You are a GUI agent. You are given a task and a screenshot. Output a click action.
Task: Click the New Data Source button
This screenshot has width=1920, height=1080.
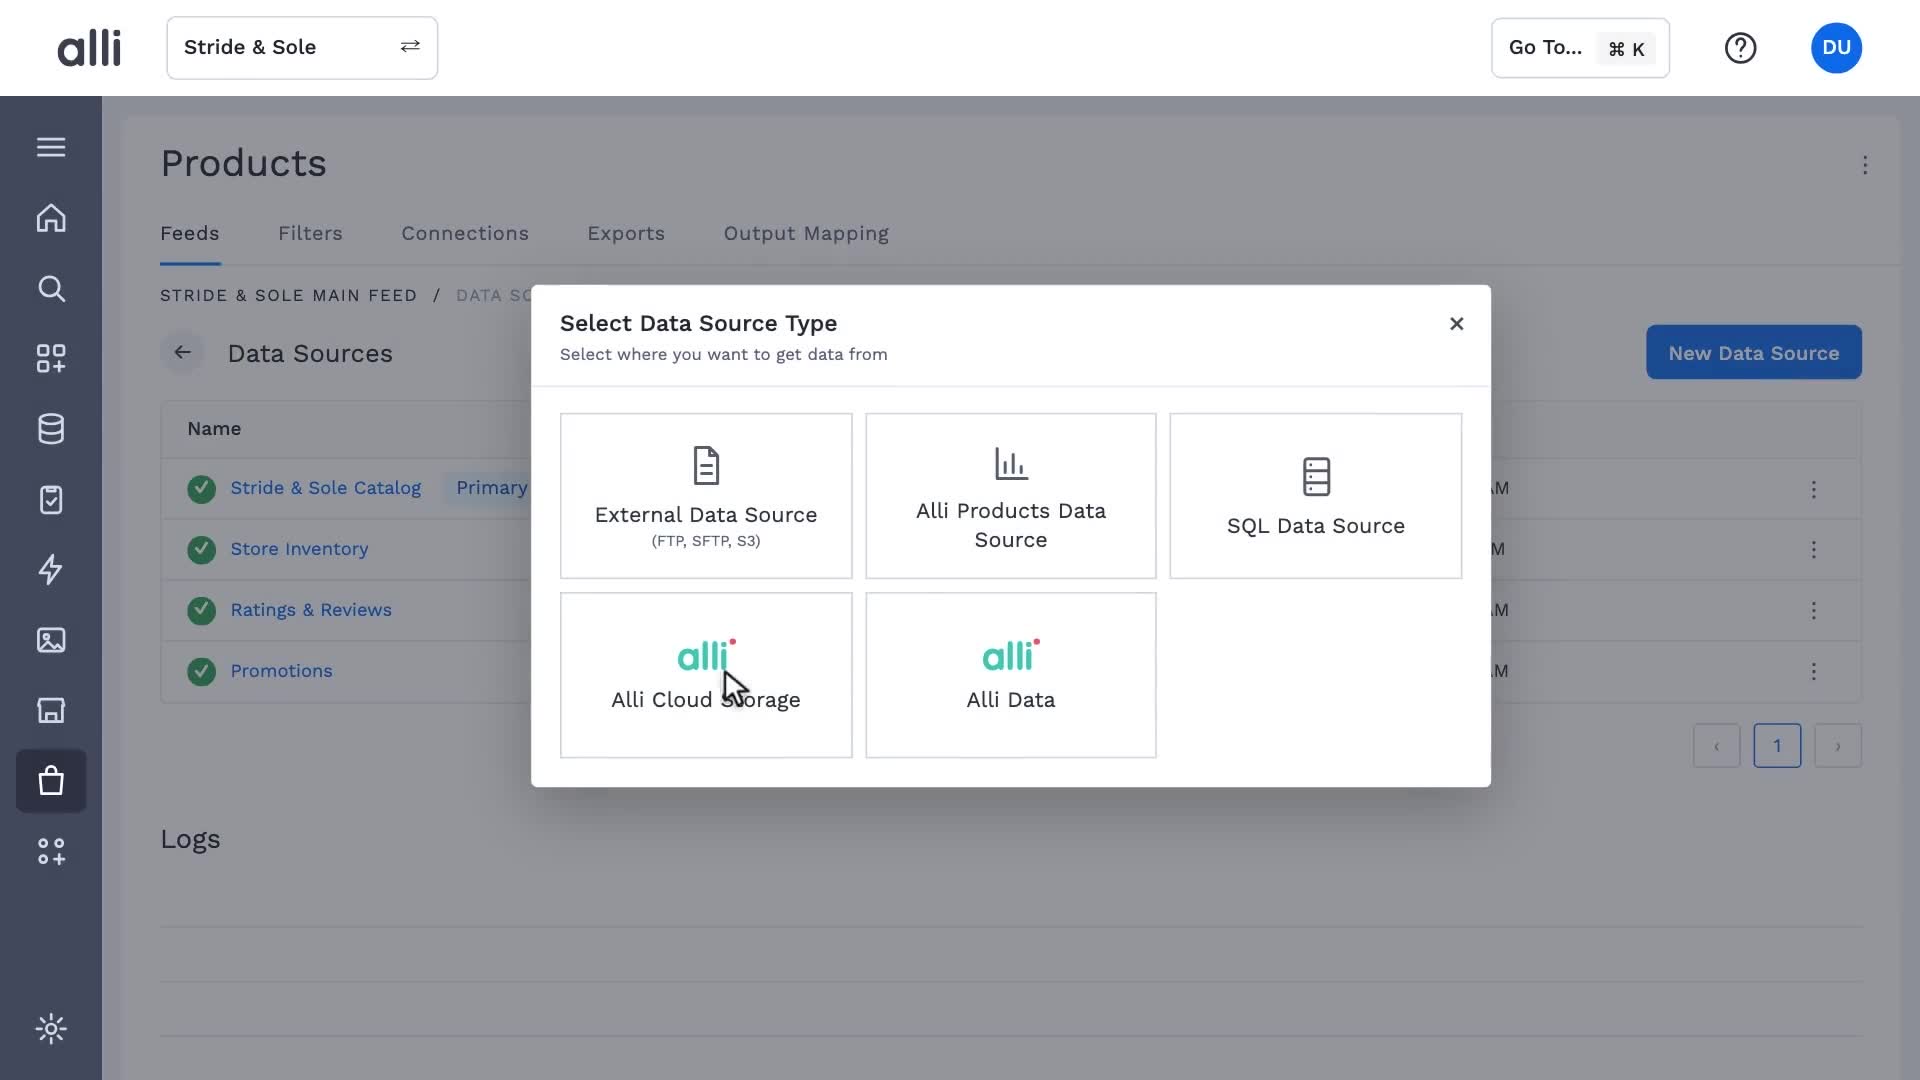point(1753,352)
